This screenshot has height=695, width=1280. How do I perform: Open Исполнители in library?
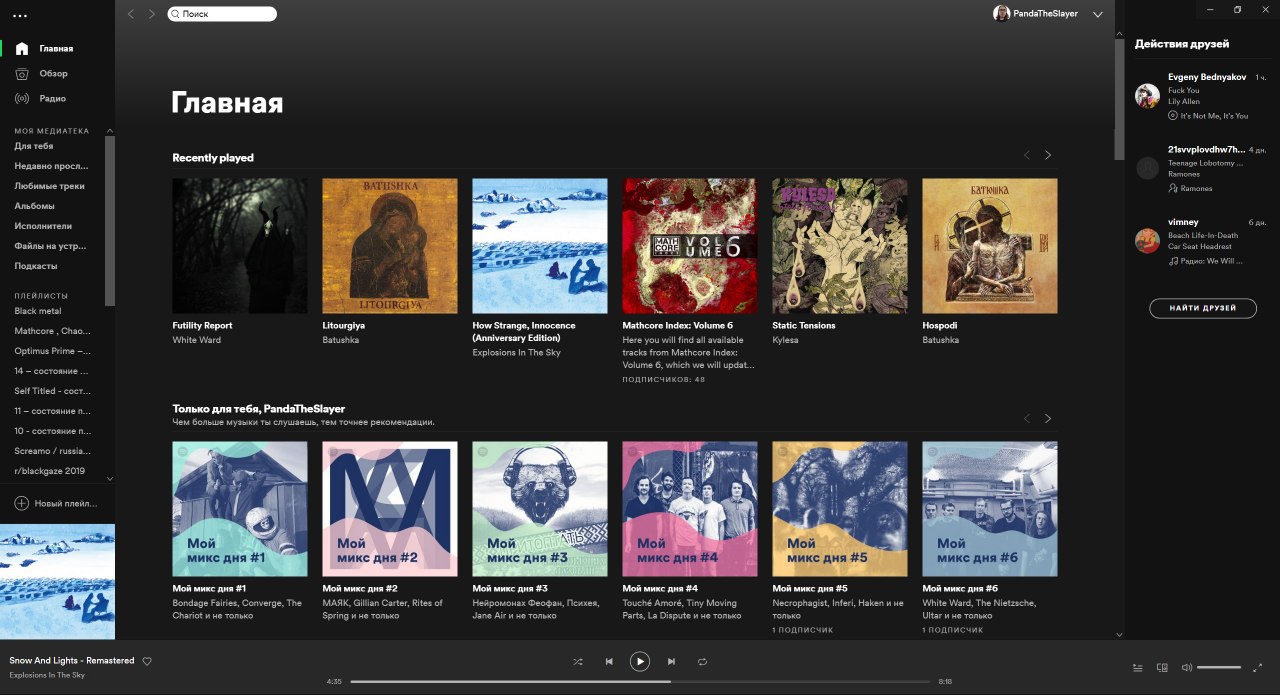43,226
